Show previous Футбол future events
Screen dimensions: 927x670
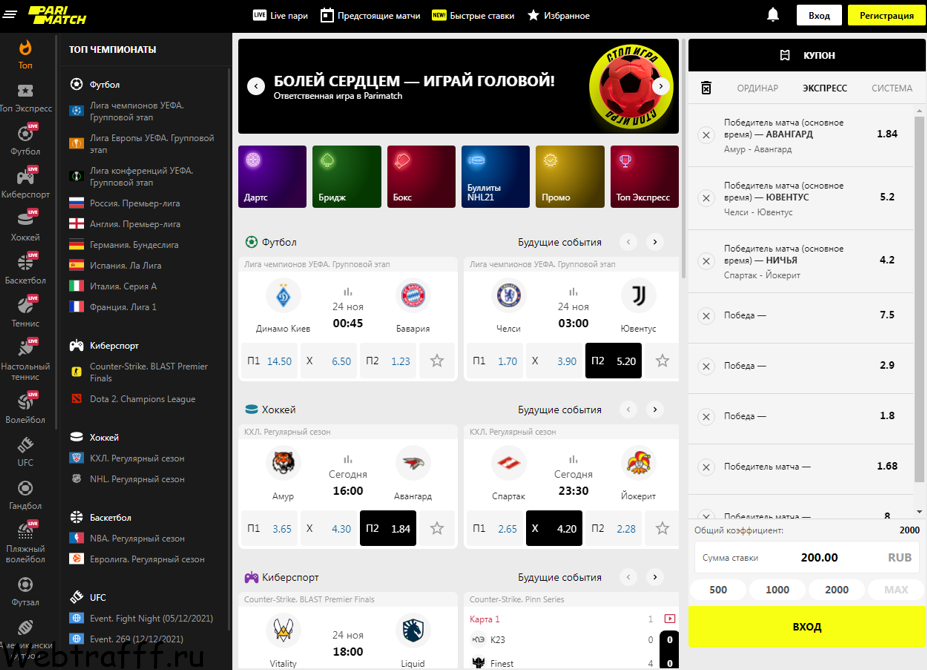628,242
